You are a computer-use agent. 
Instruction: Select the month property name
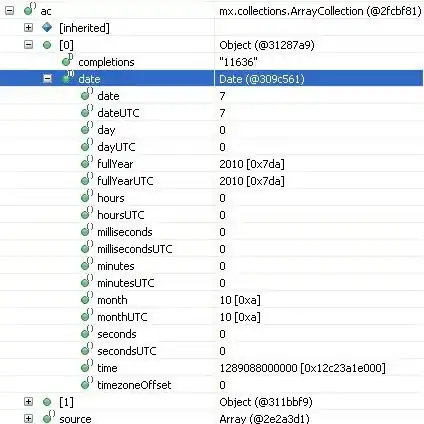(112, 300)
